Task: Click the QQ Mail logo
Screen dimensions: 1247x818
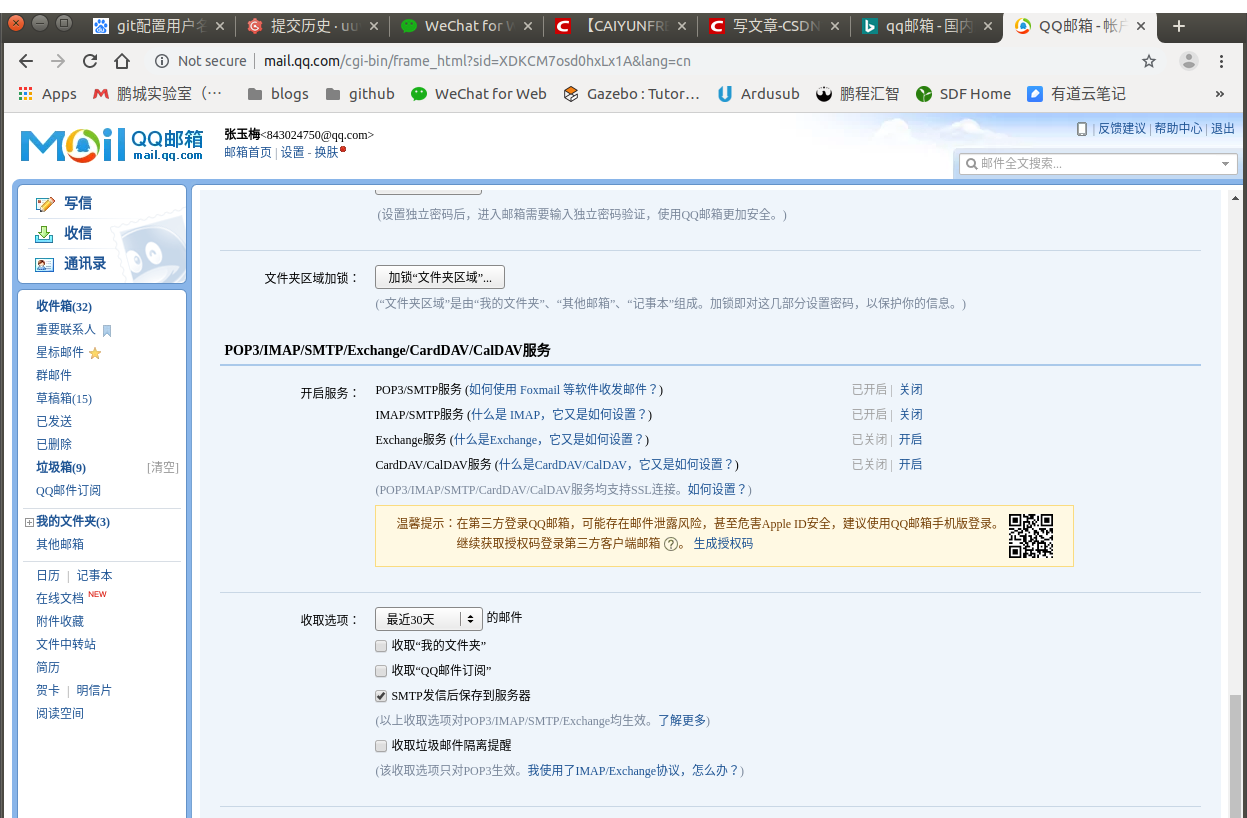Action: click(x=112, y=144)
